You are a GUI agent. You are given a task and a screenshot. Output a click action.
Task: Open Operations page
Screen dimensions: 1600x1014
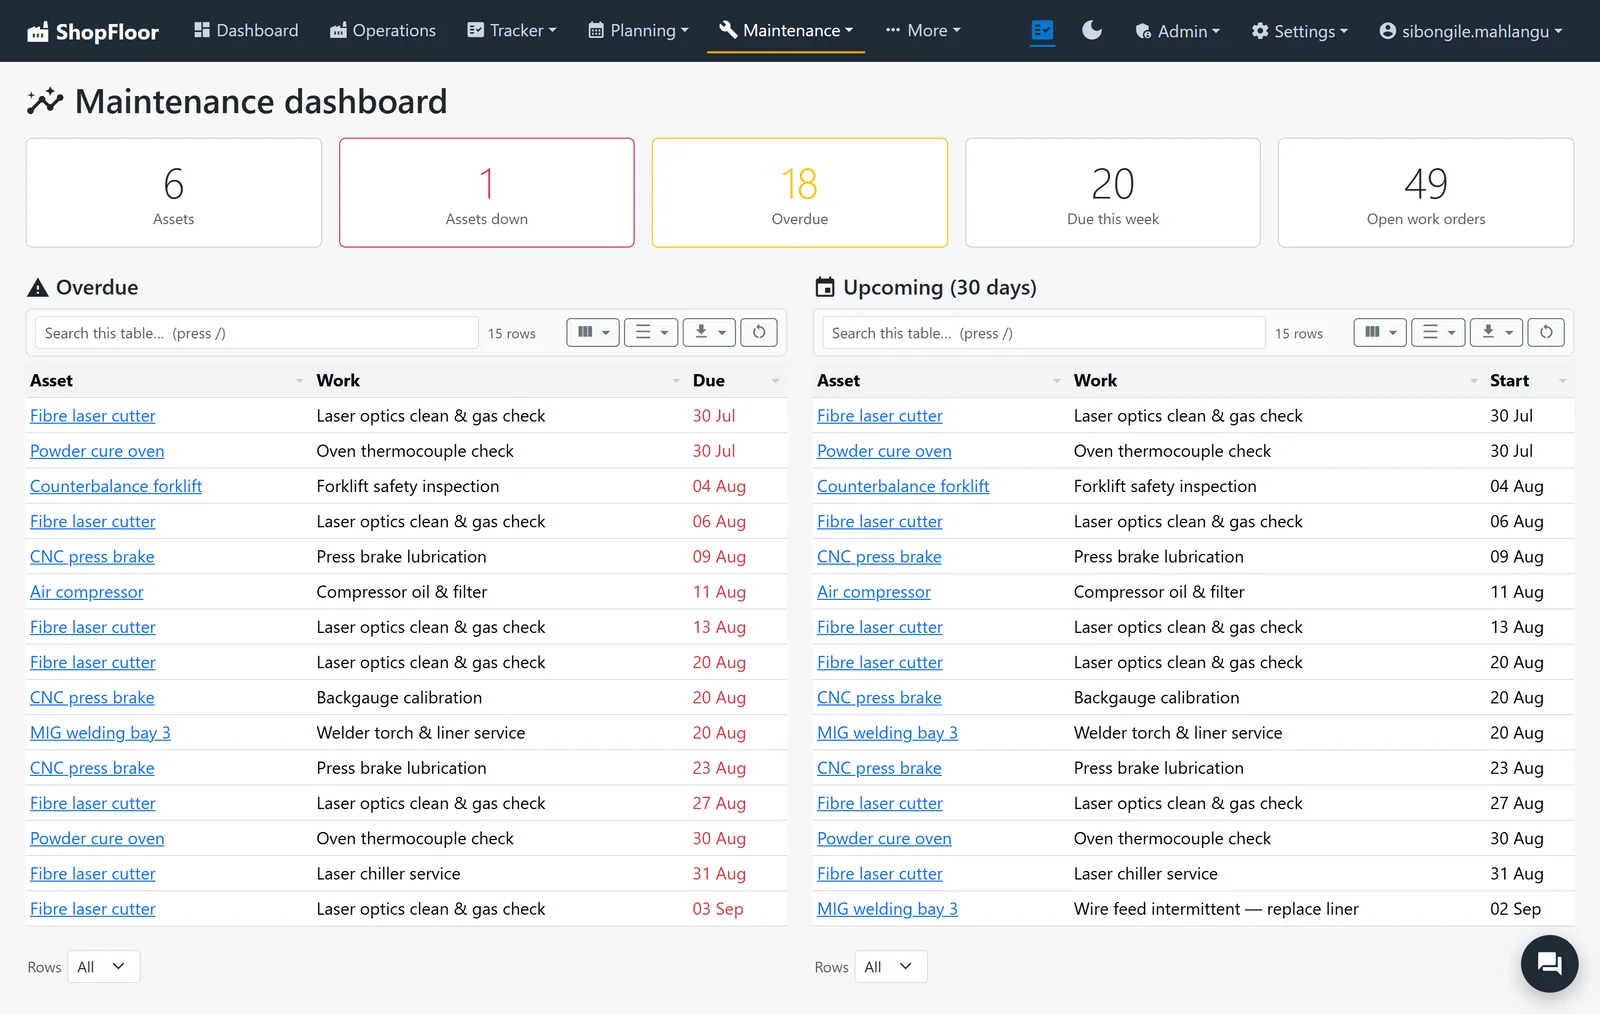[x=382, y=31]
